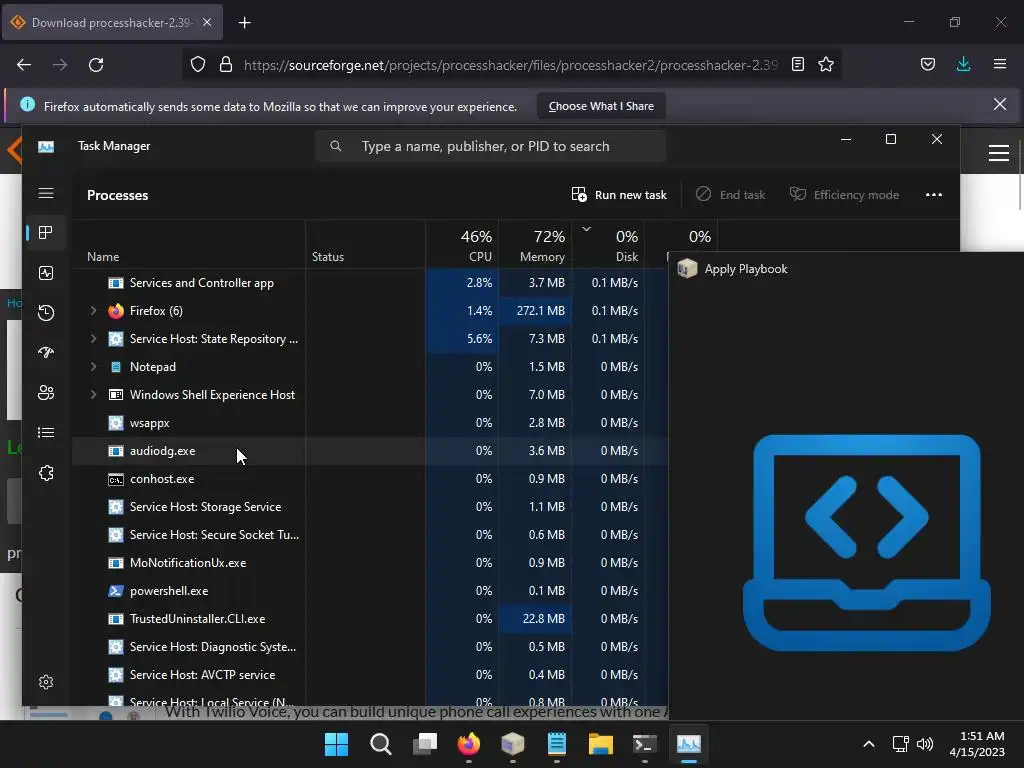1024x768 pixels.
Task: Click Choose What I Share button in Firefox
Action: [x=601, y=106]
